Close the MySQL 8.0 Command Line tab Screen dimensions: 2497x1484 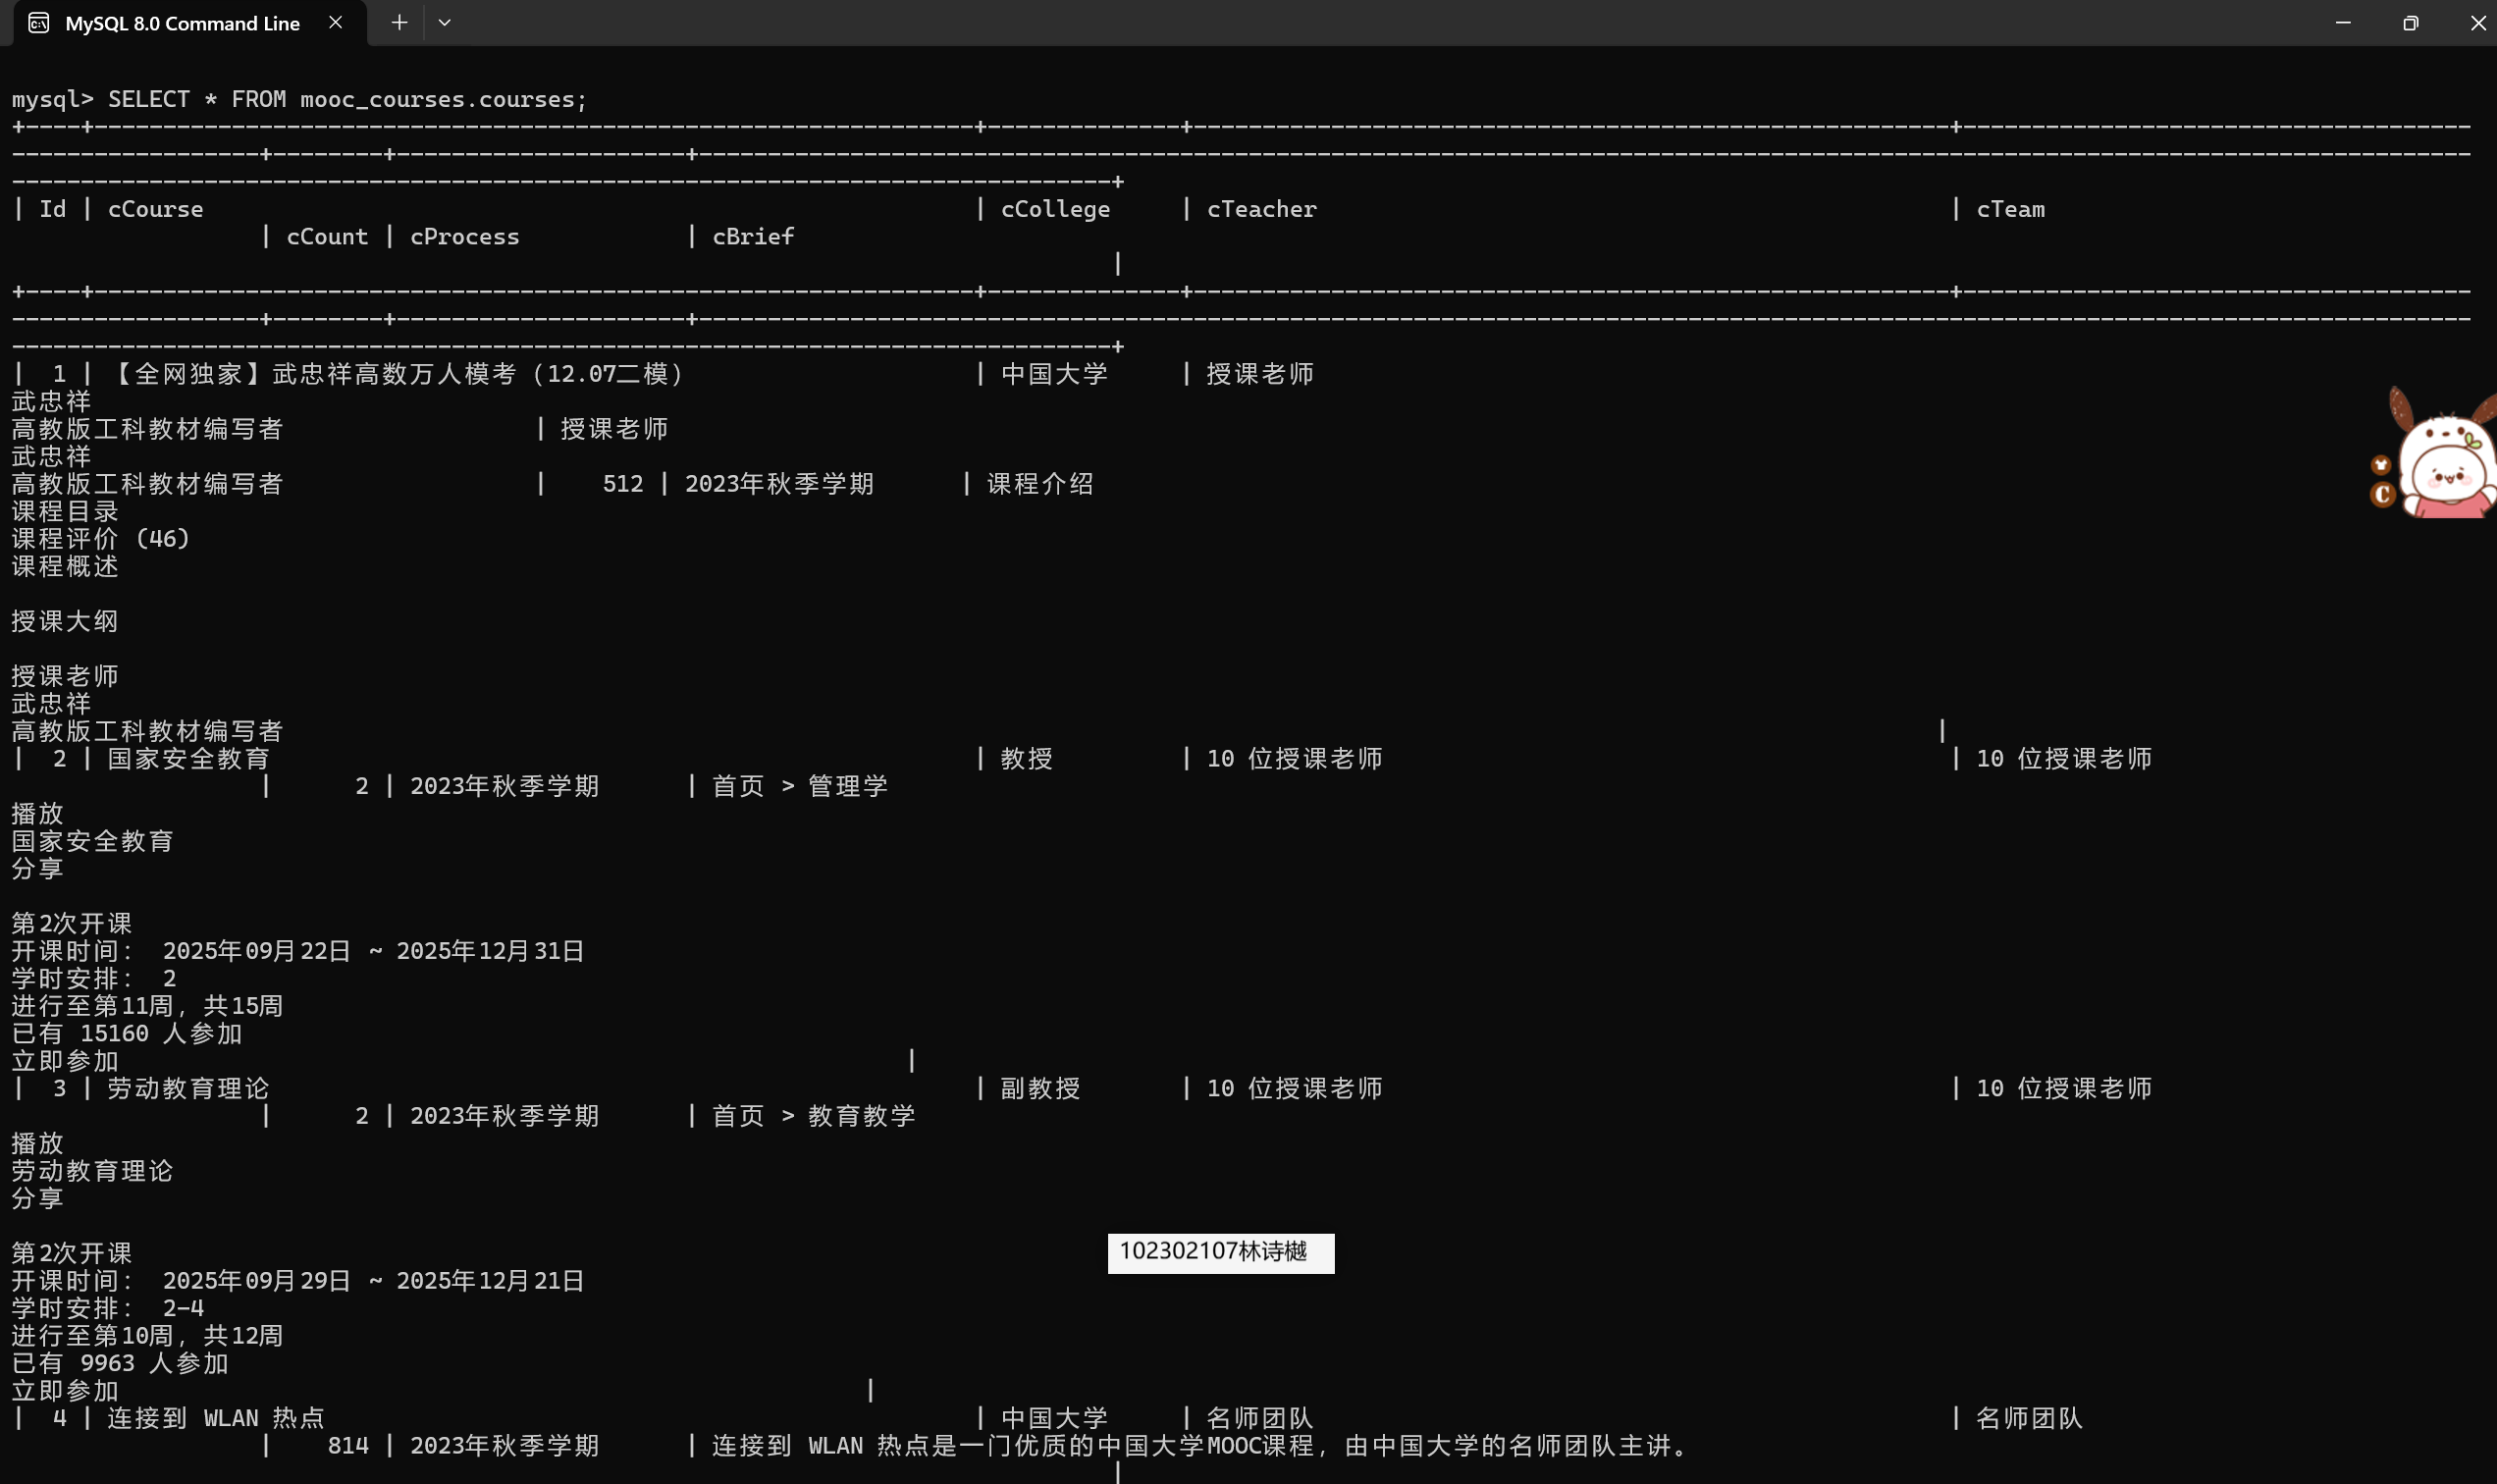[336, 23]
